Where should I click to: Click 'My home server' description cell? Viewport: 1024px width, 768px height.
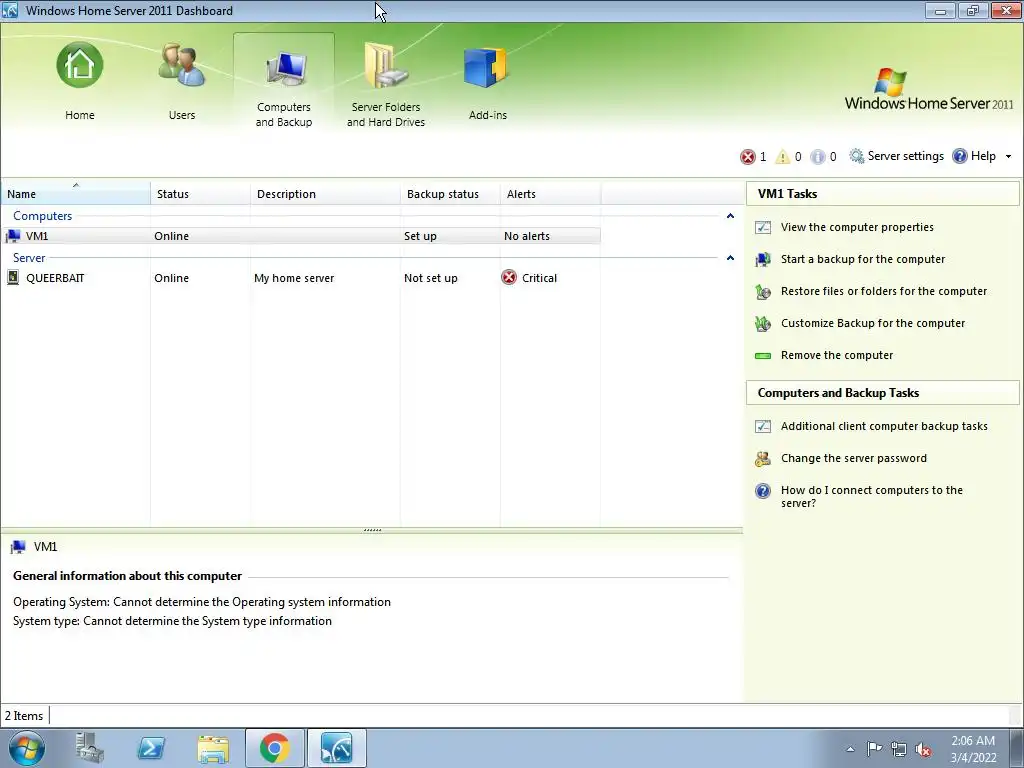[x=294, y=278]
